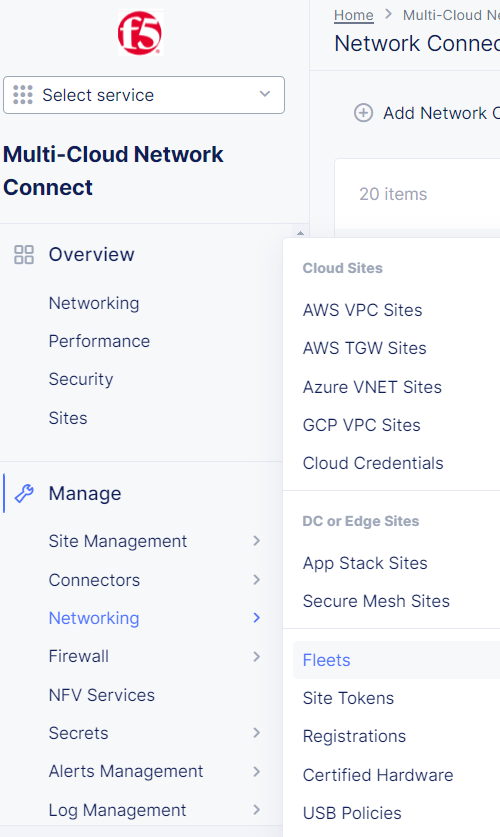Click the F5 logo

(140, 34)
